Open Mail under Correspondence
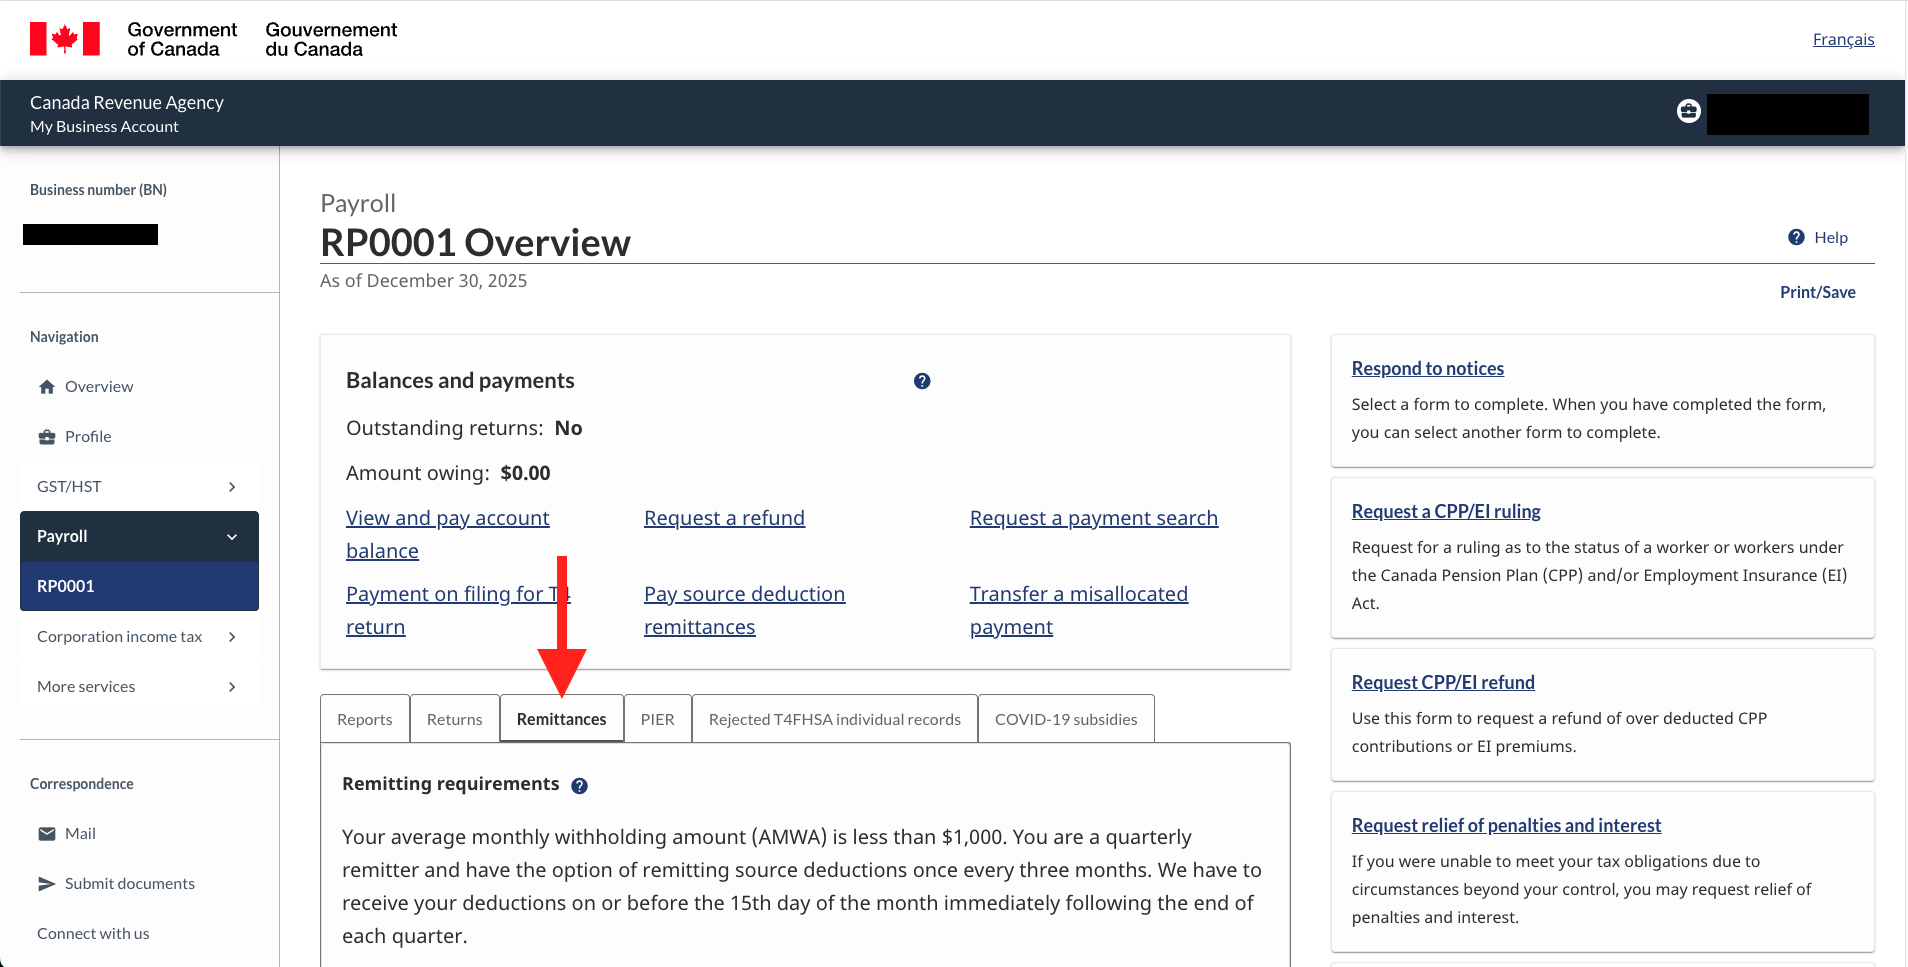The image size is (1908, 967). pos(80,834)
